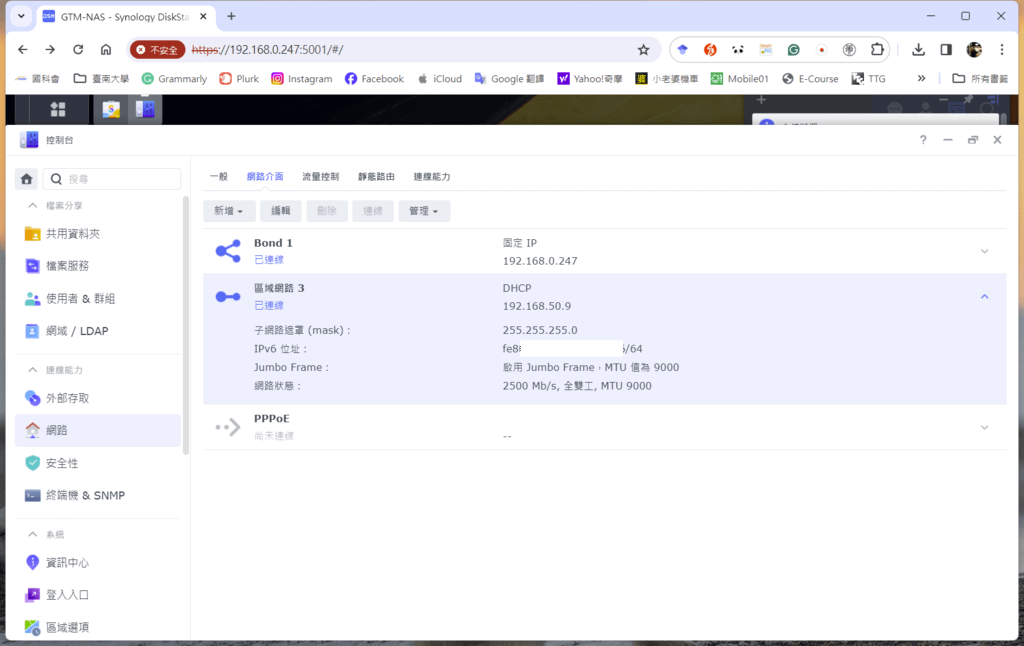The height and width of the screenshot is (646, 1024).
Task: Bookmark this page with the star icon
Action: coord(643,50)
